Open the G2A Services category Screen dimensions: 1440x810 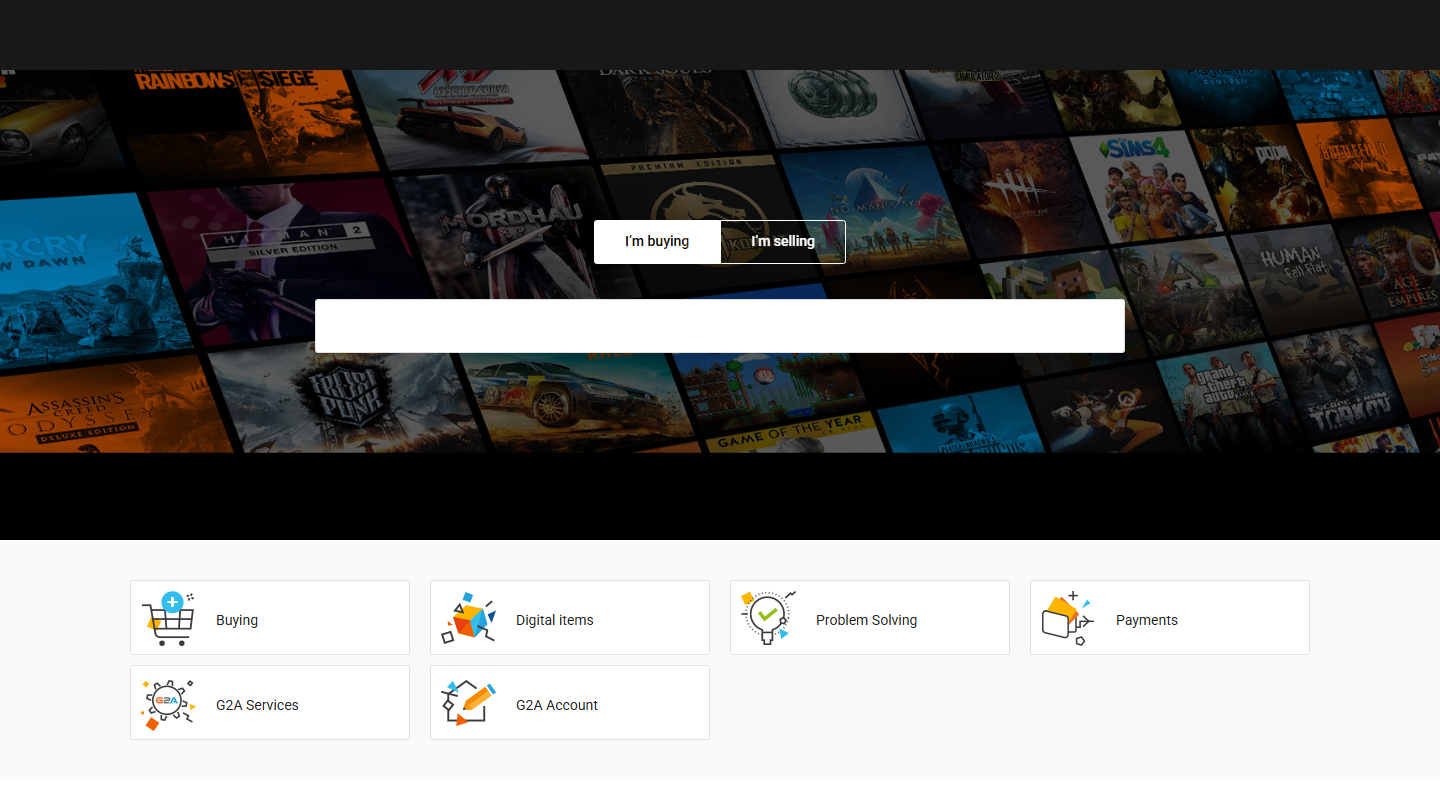pos(270,703)
